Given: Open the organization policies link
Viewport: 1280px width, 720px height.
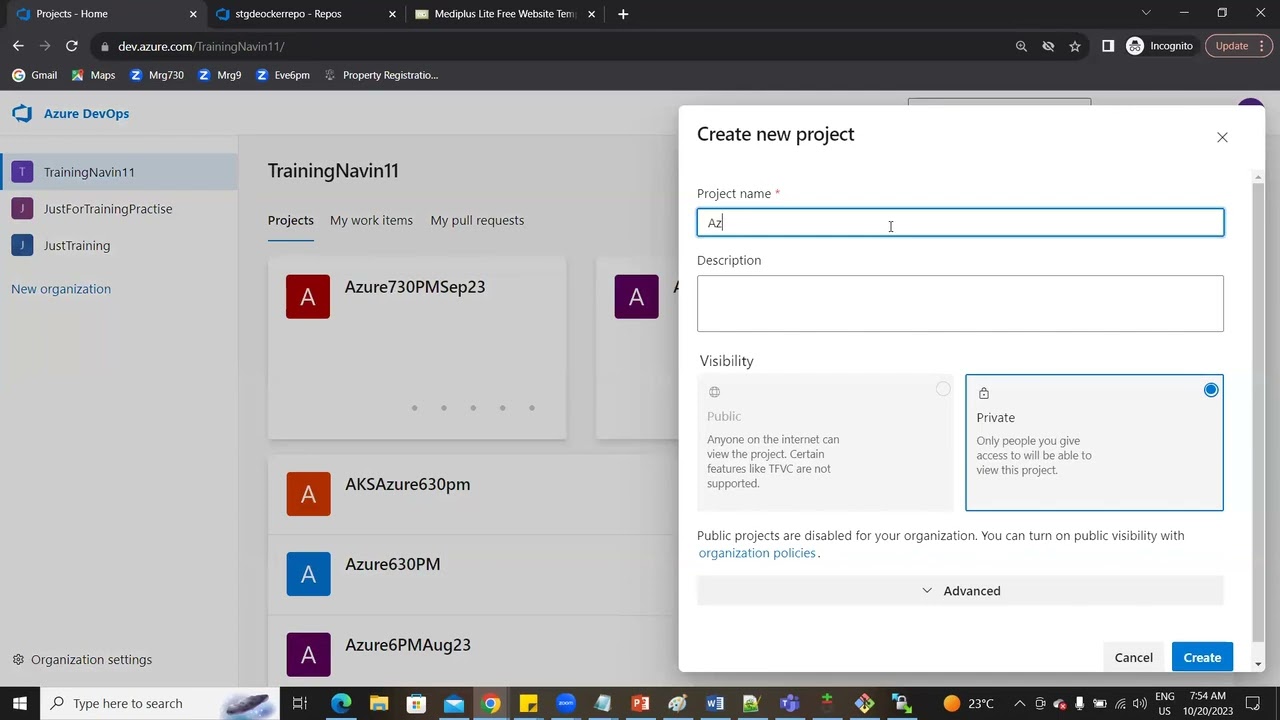Looking at the screenshot, I should point(757,553).
